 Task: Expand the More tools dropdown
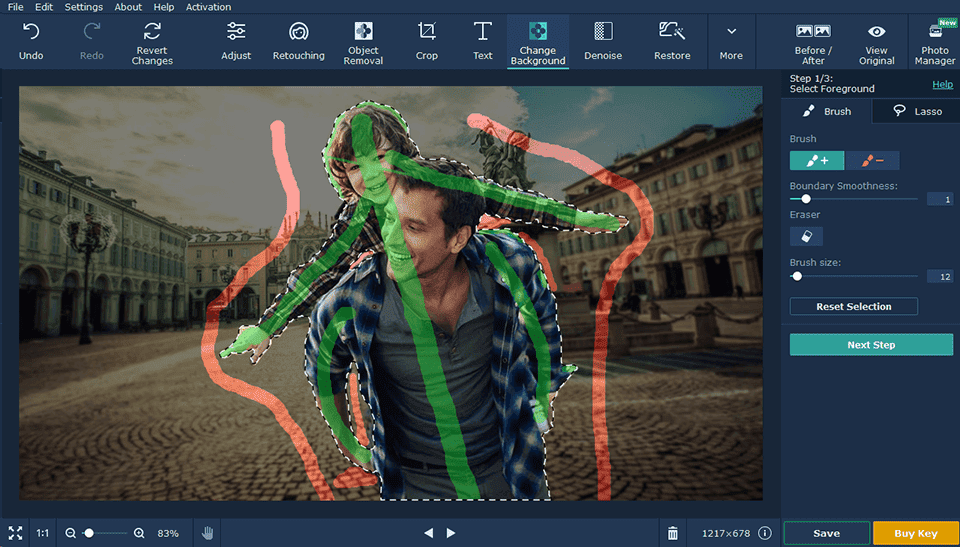tap(731, 41)
